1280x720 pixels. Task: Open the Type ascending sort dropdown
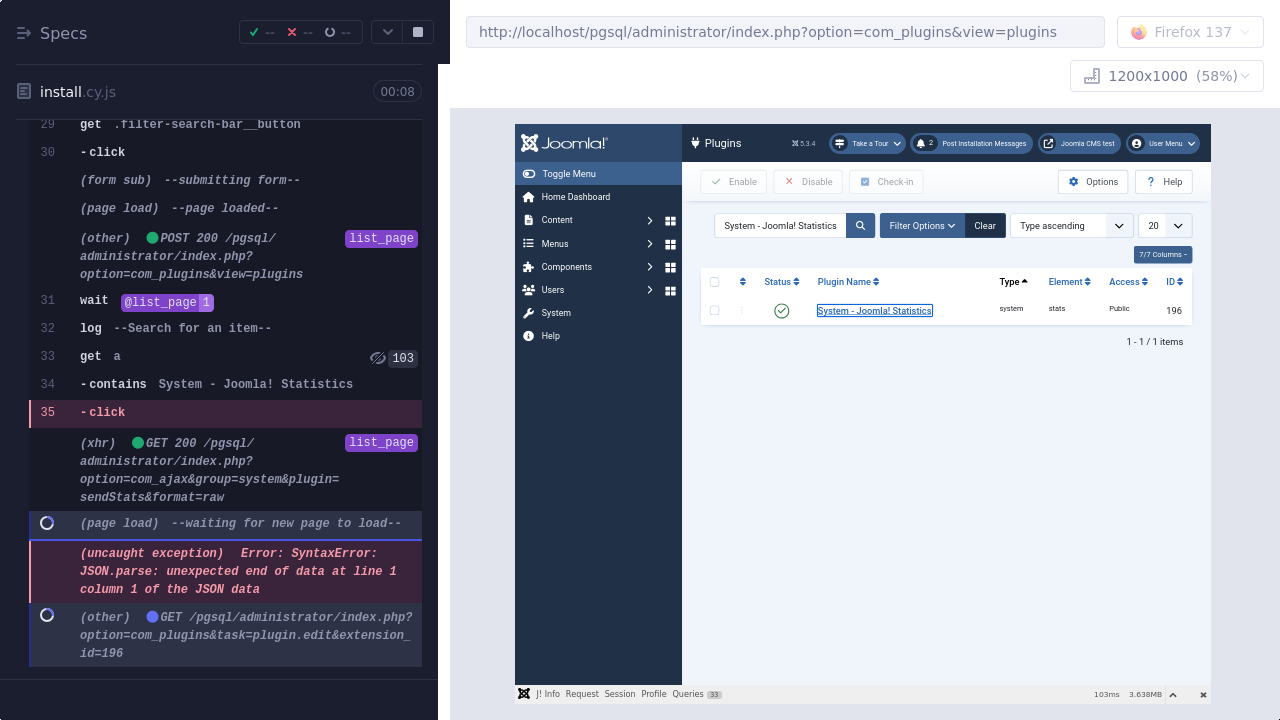1071,226
